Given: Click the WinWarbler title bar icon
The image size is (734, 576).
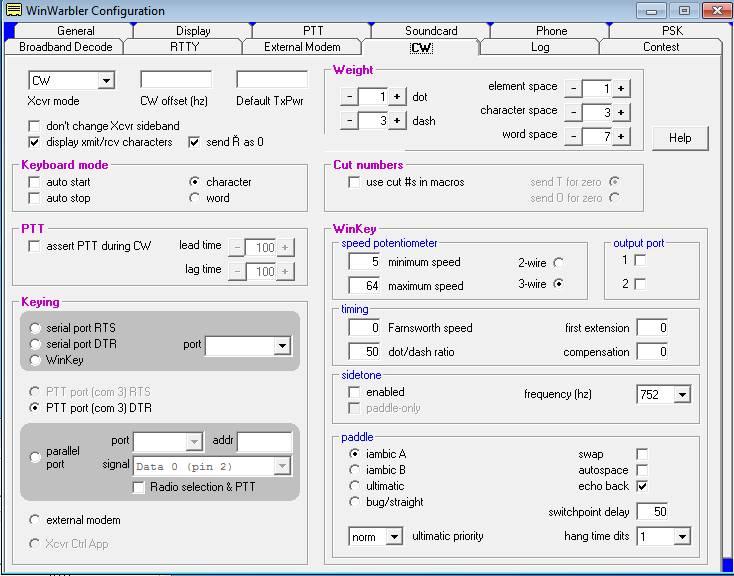Looking at the screenshot, I should (x=14, y=10).
